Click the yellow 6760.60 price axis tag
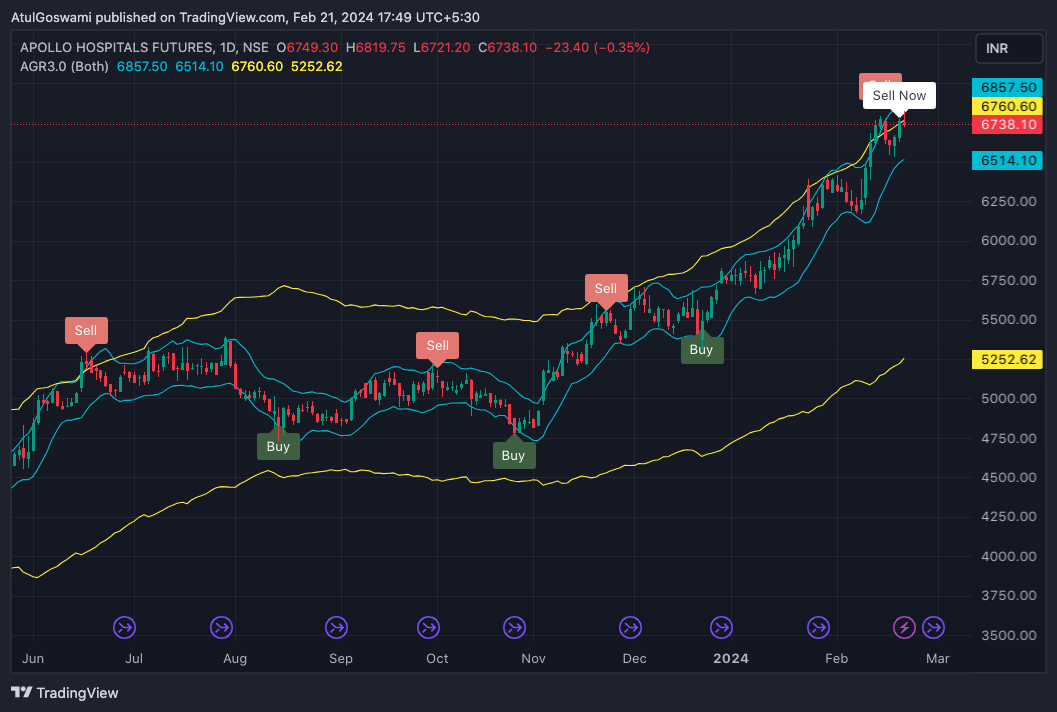 1007,107
